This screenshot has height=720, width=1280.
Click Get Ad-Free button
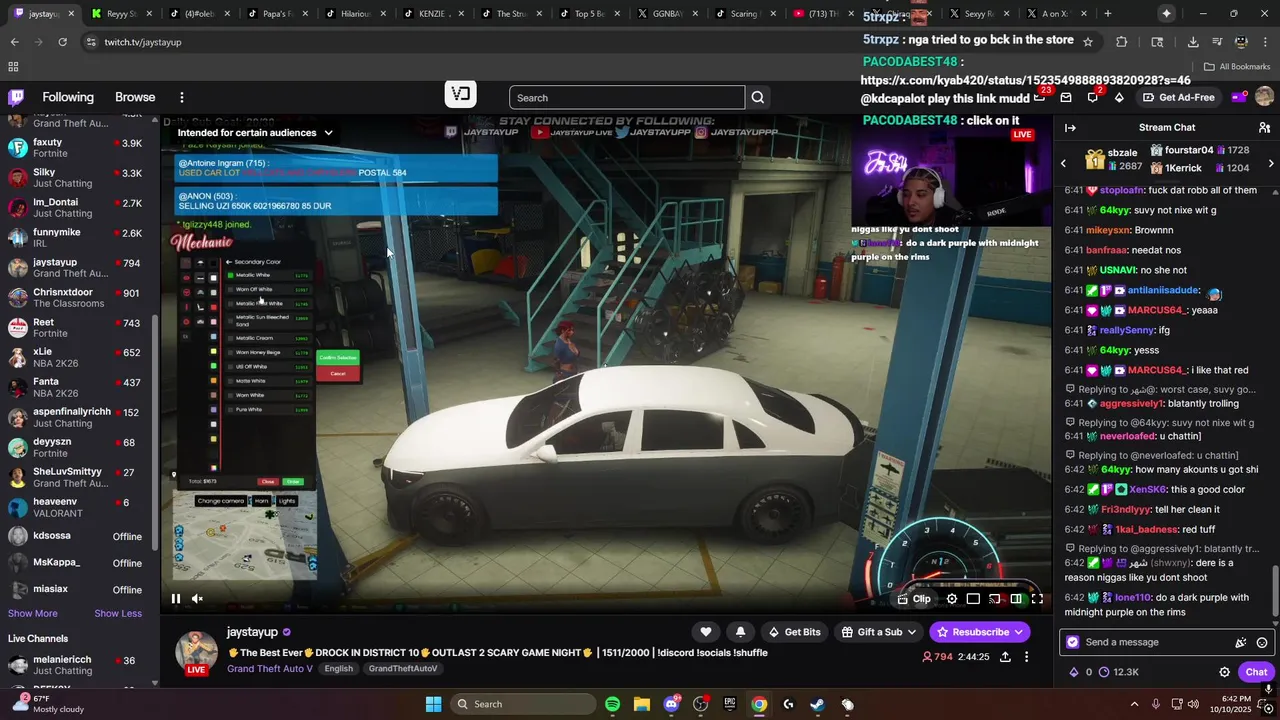click(1178, 97)
